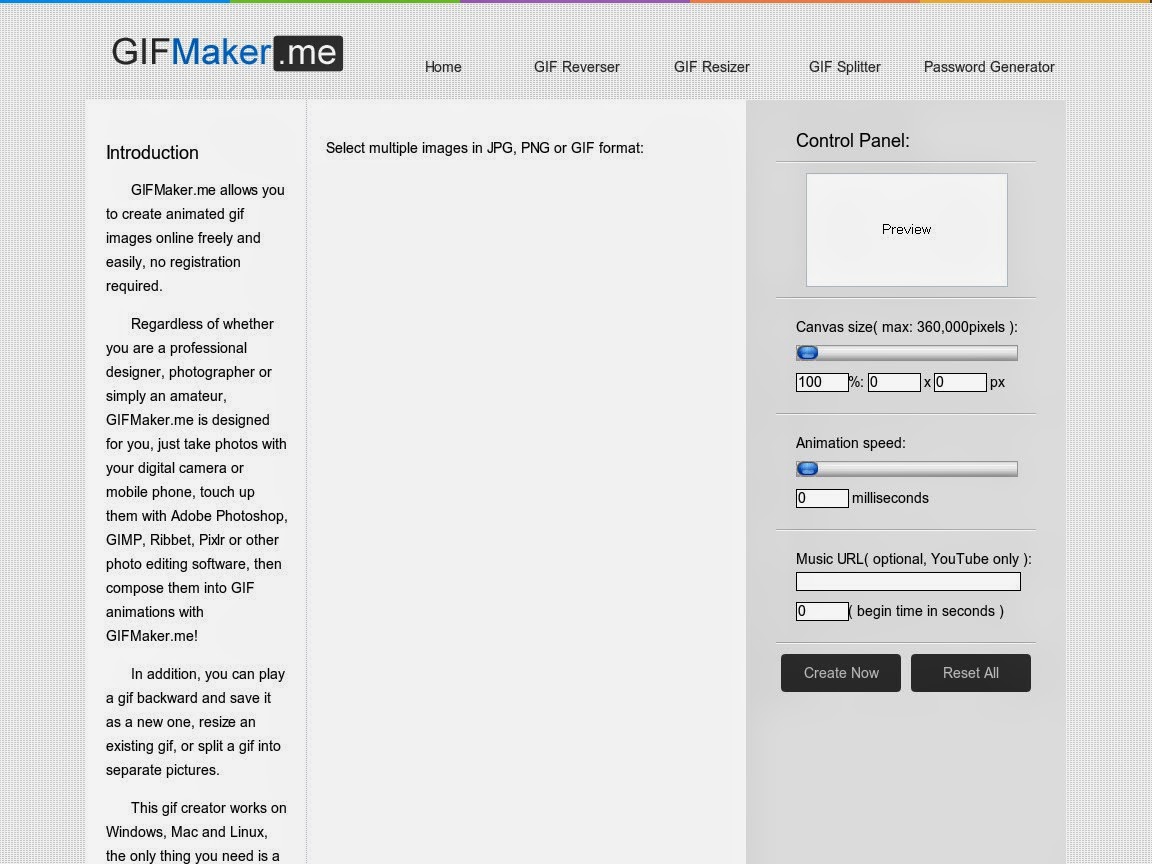Viewport: 1152px width, 864px height.
Task: Navigate to GIF Splitter
Action: pyautogui.click(x=844, y=67)
